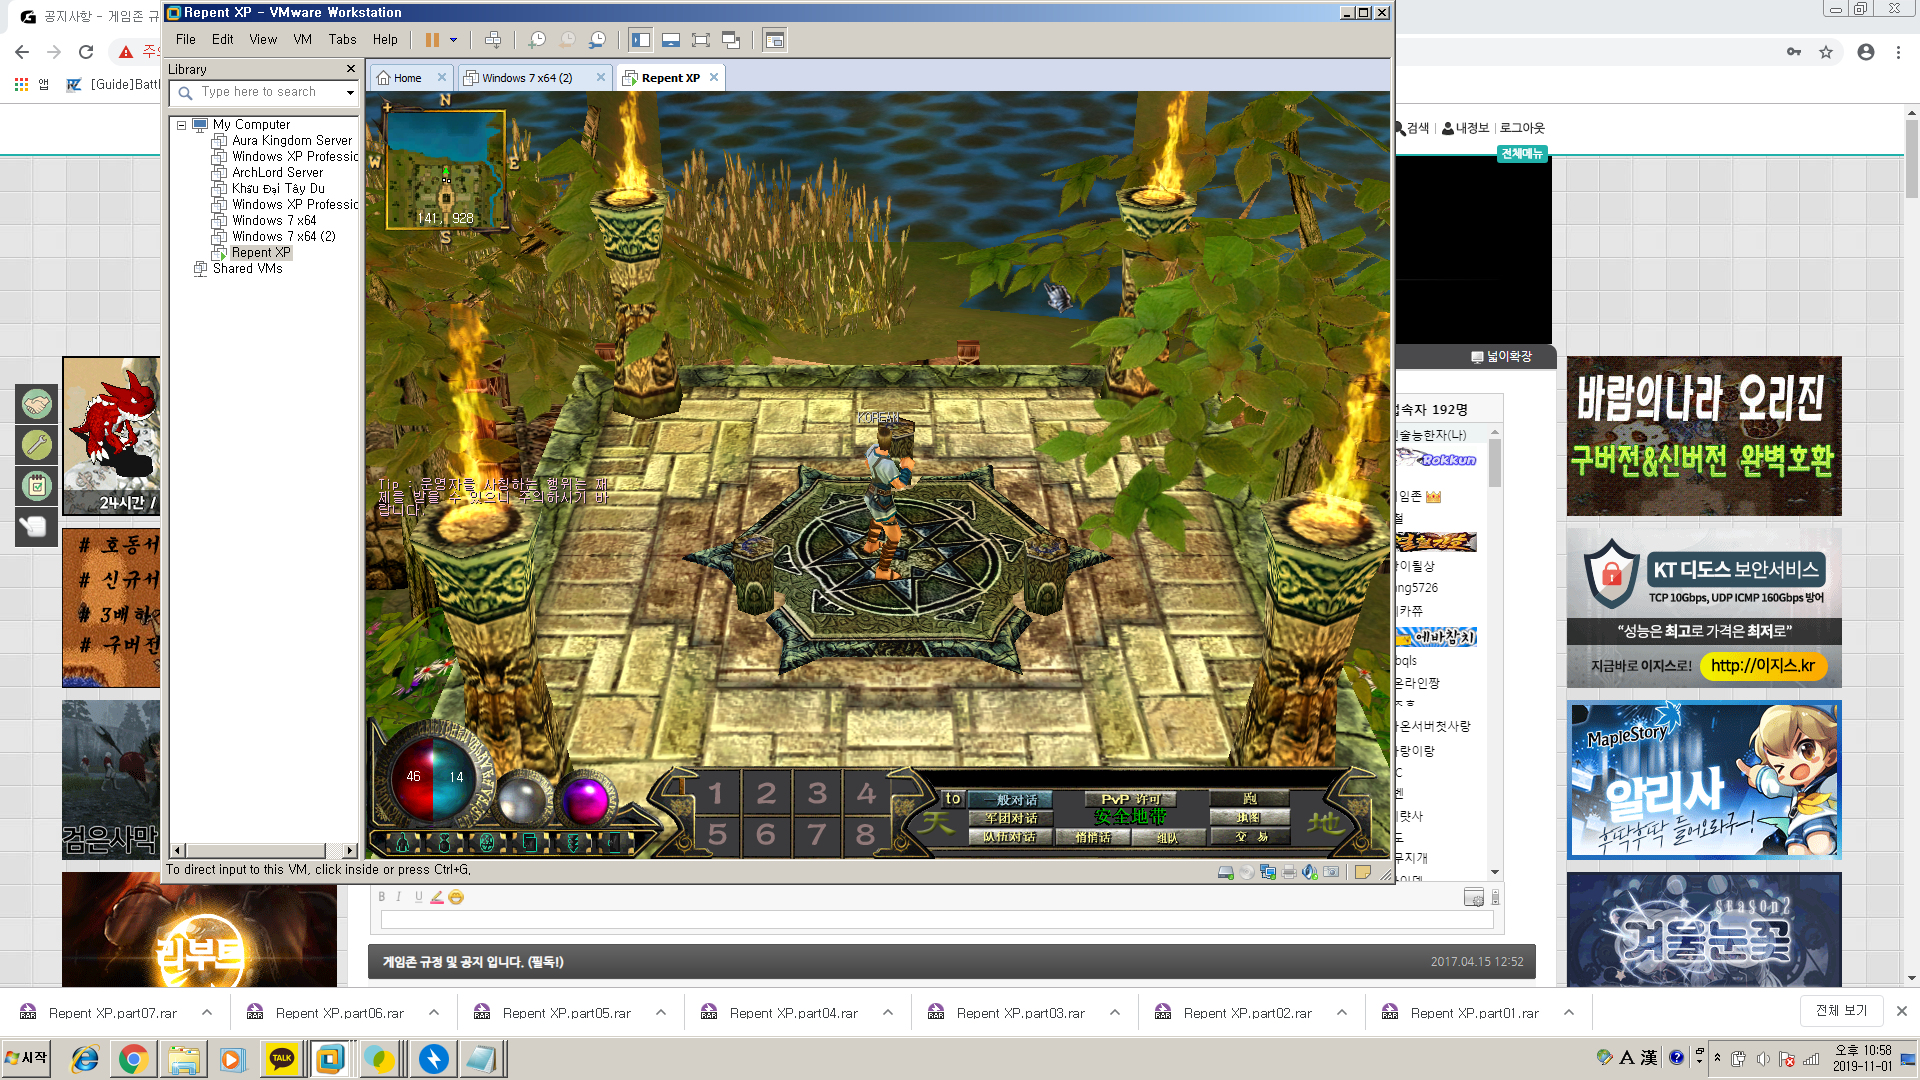
Task: Collapse the My Computer tree node
Action: pyautogui.click(x=181, y=125)
